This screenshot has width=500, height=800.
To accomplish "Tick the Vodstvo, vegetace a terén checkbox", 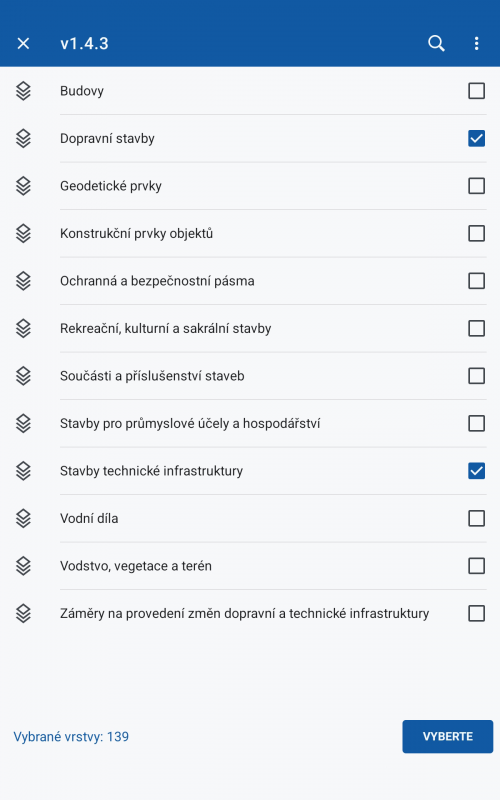I will click(476, 566).
